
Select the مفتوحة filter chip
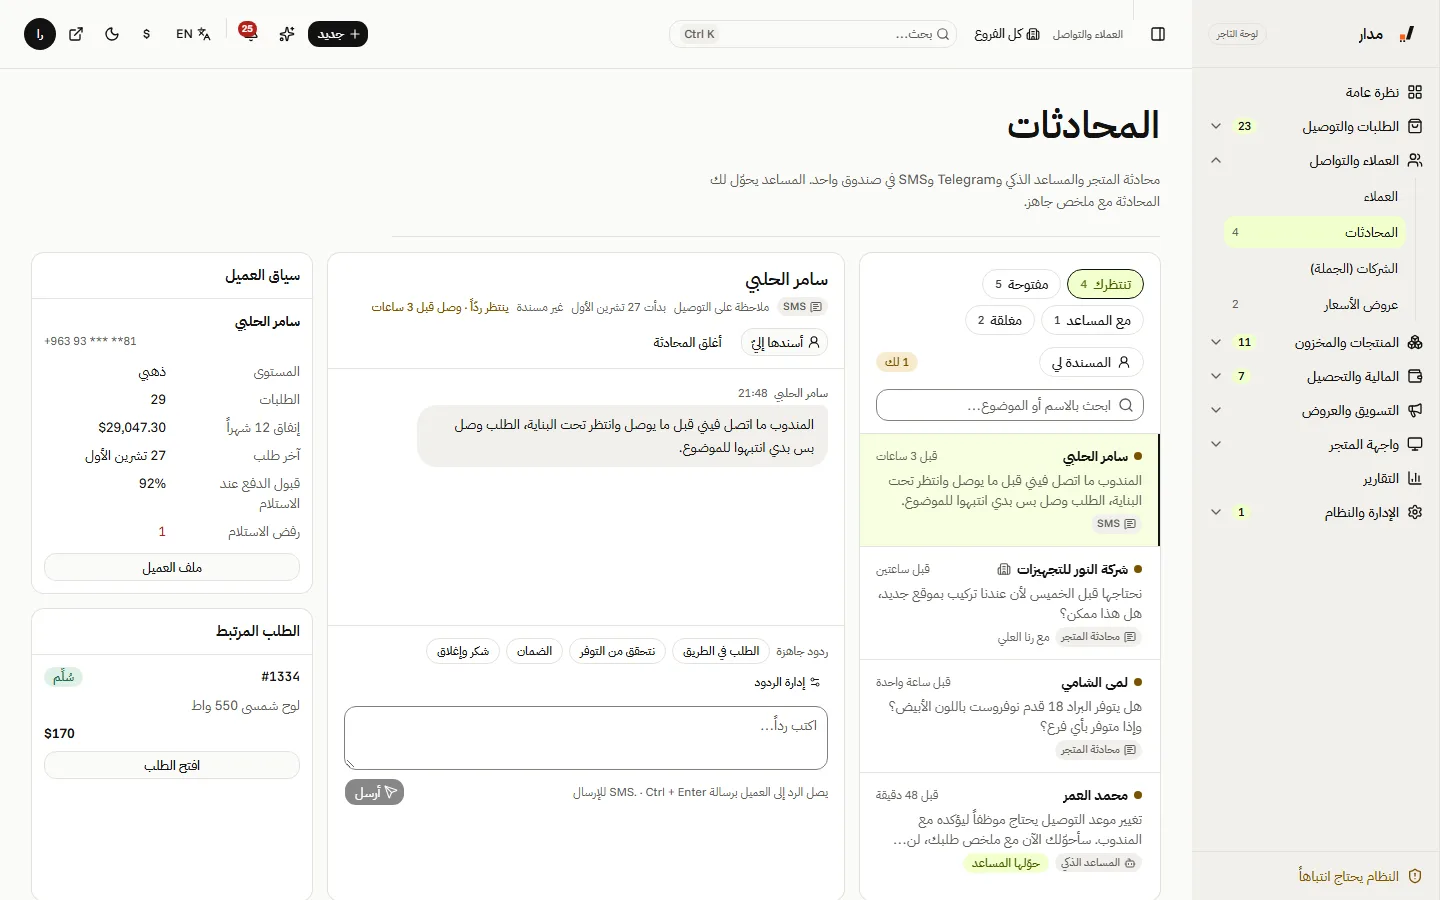[x=1021, y=284]
